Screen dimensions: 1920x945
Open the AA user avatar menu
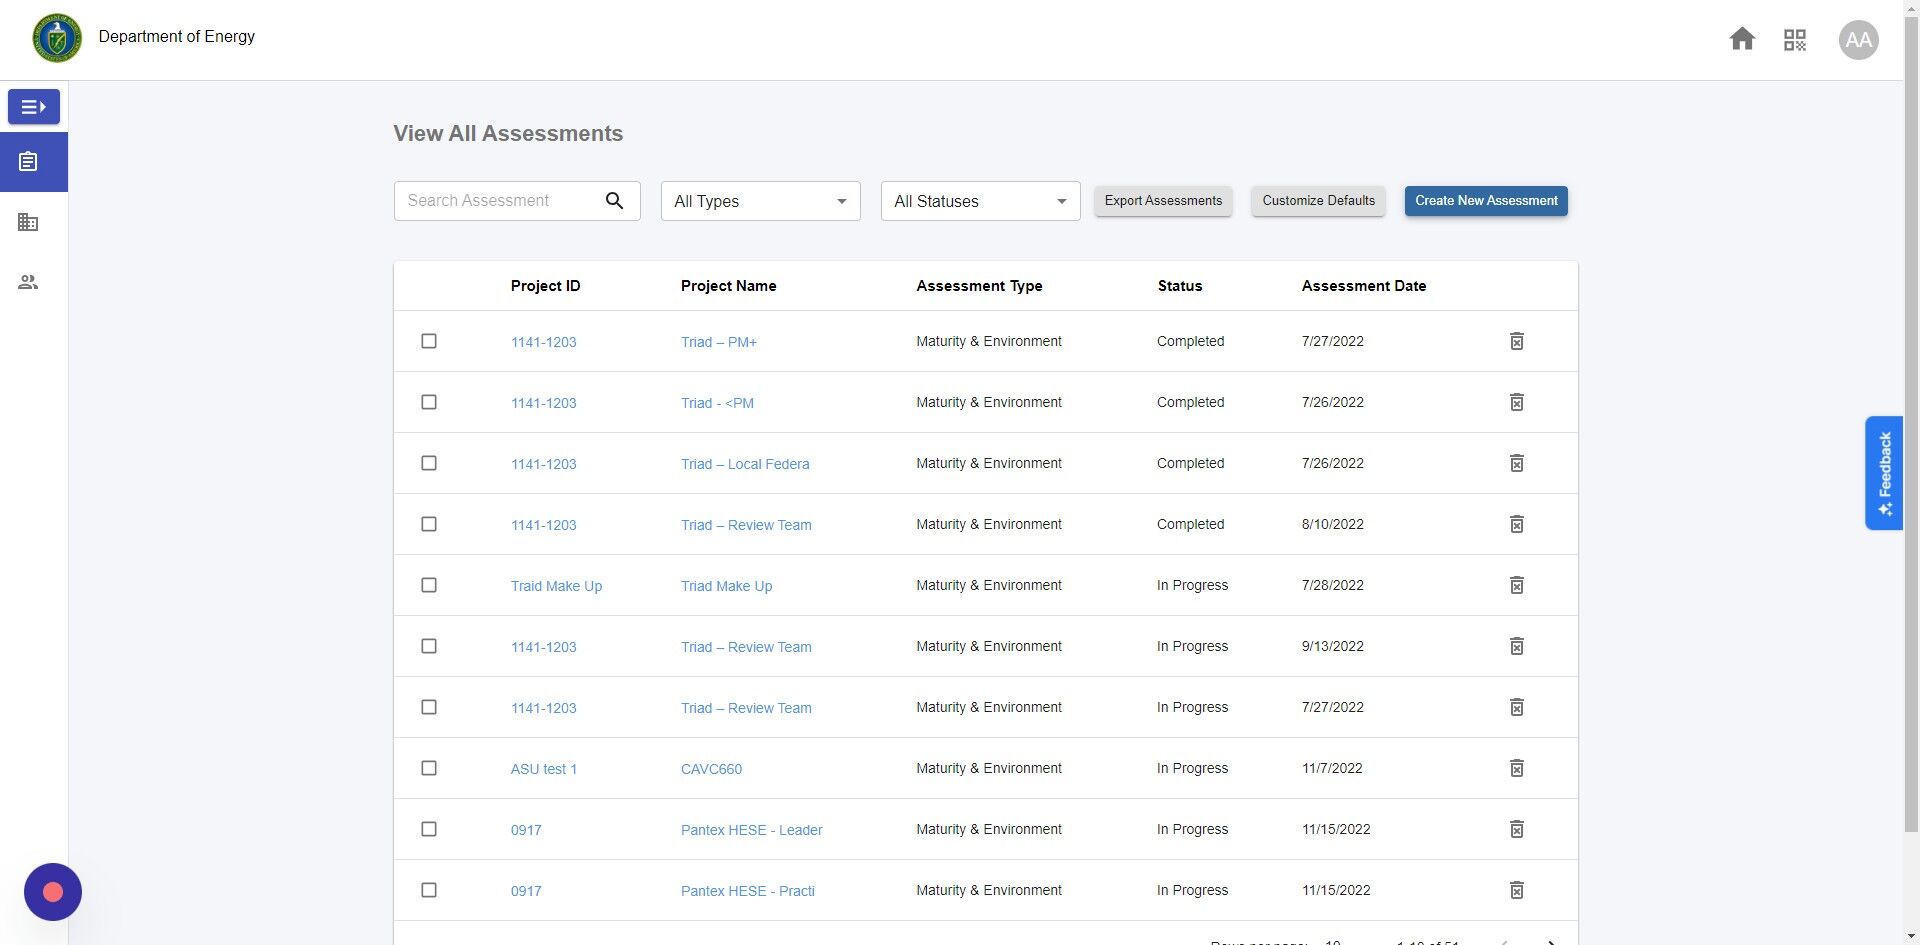click(1858, 40)
